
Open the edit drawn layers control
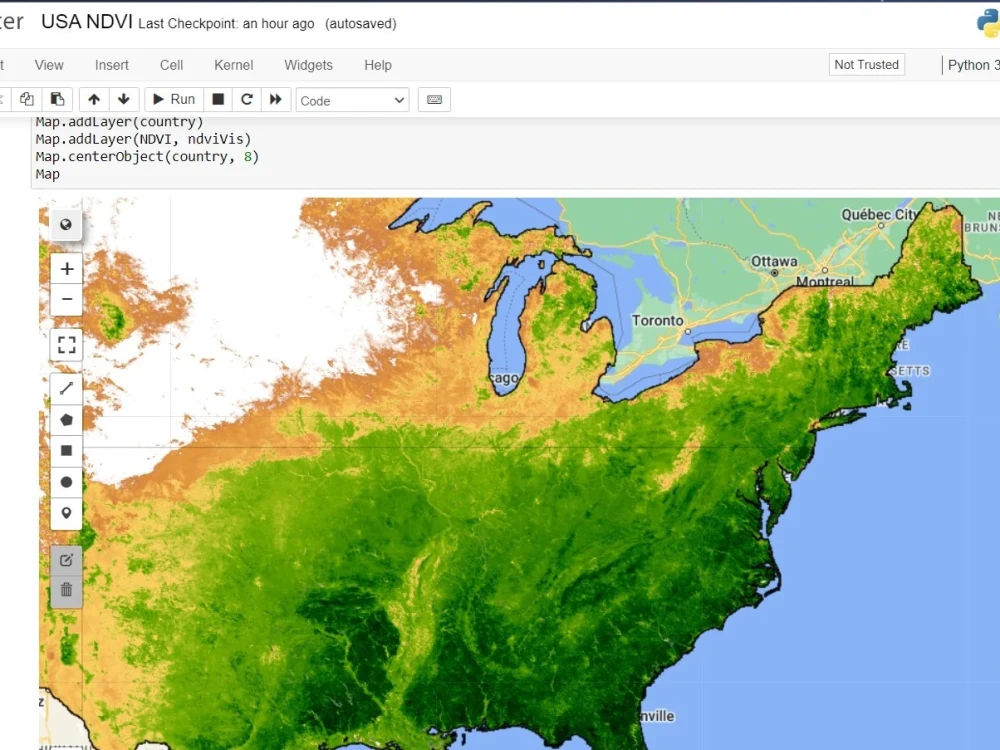(x=66, y=560)
